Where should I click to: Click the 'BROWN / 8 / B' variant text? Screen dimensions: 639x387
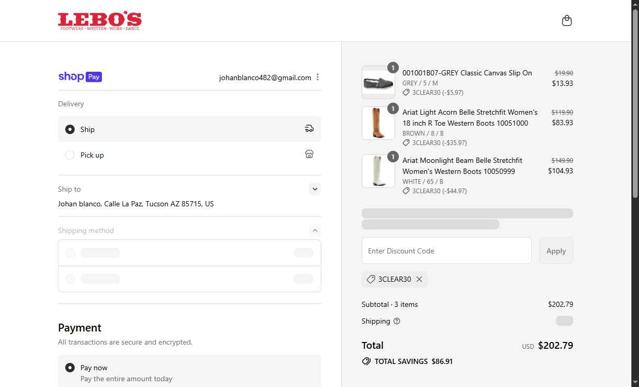(x=423, y=133)
